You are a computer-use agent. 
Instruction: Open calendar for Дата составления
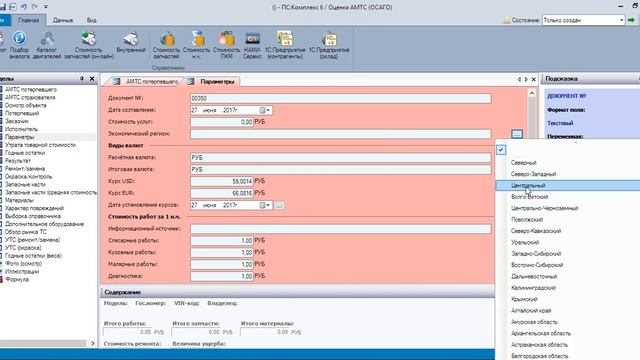pos(264,110)
